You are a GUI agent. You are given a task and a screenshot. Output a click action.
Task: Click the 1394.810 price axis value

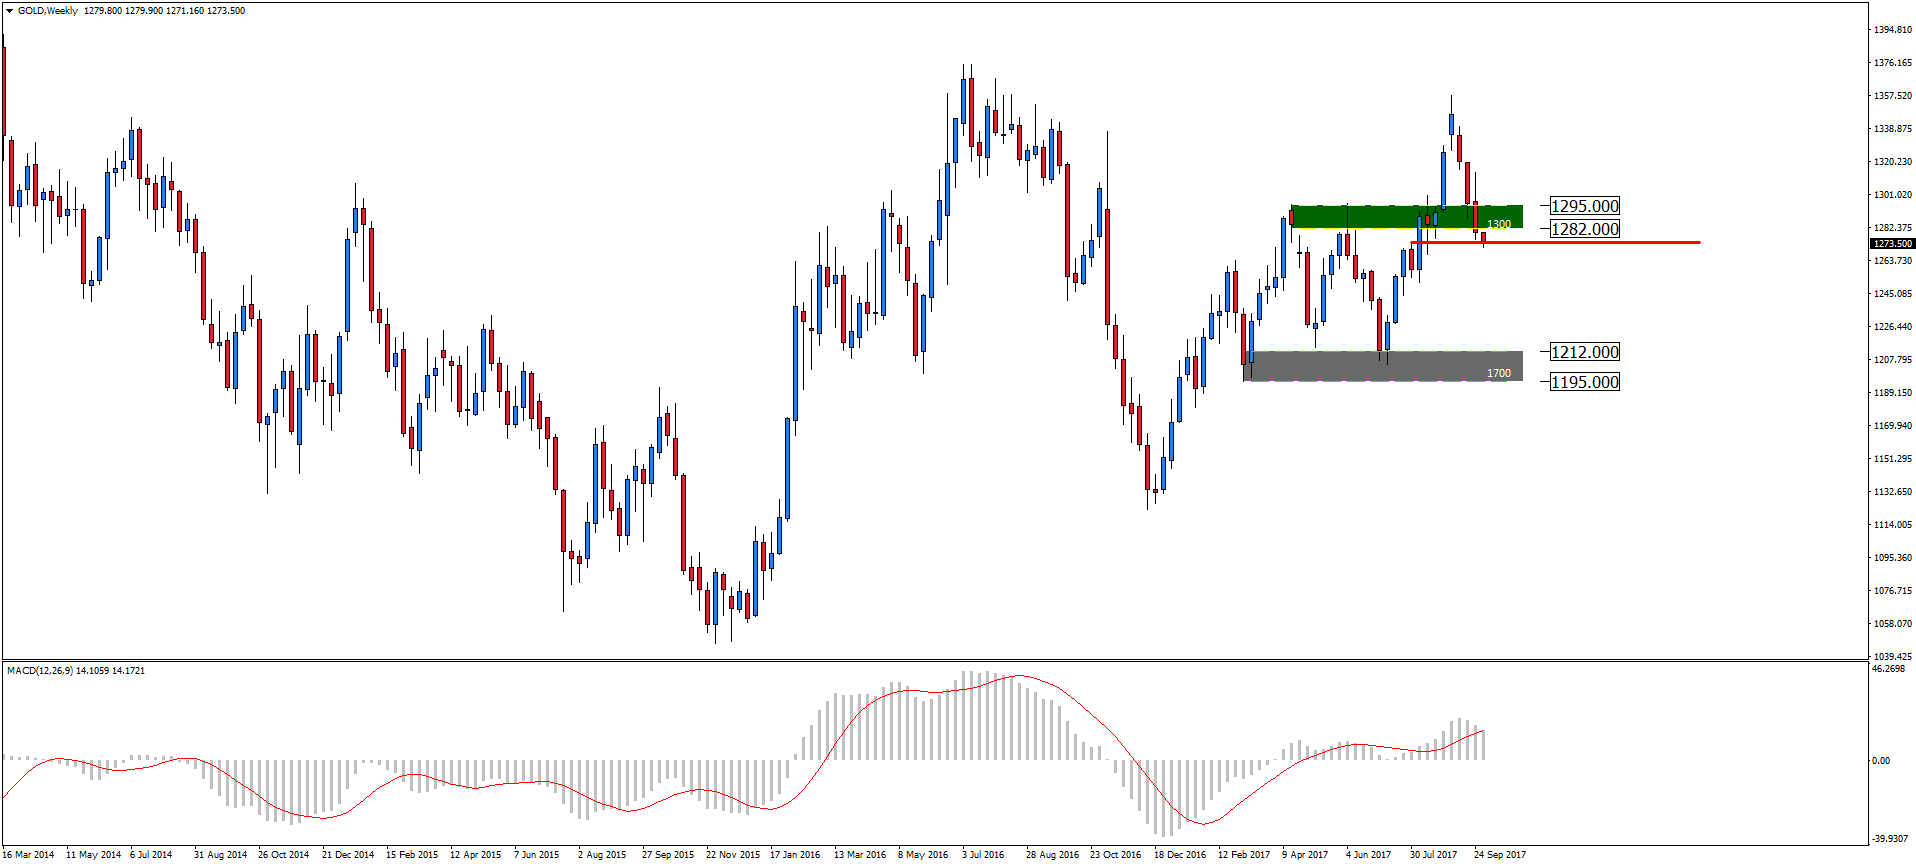click(x=1893, y=30)
